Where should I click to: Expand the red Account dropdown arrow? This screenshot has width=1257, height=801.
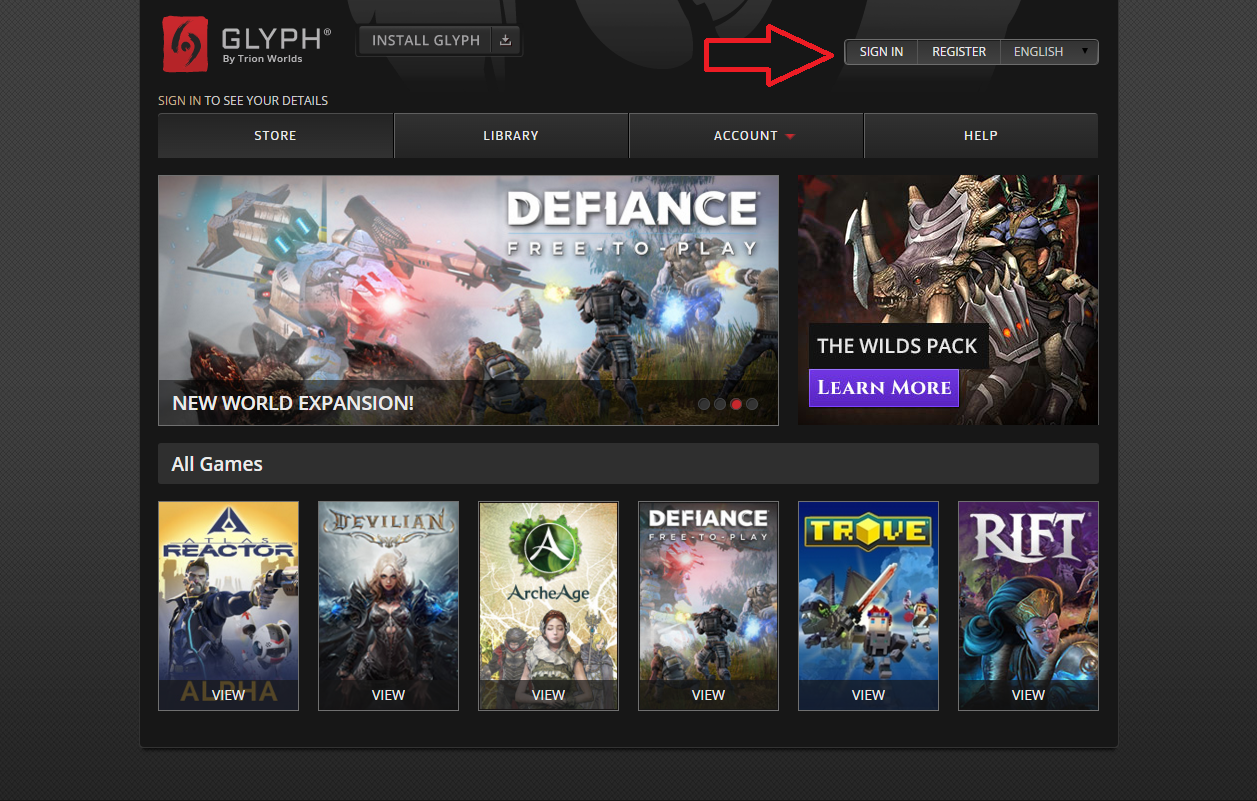[790, 137]
